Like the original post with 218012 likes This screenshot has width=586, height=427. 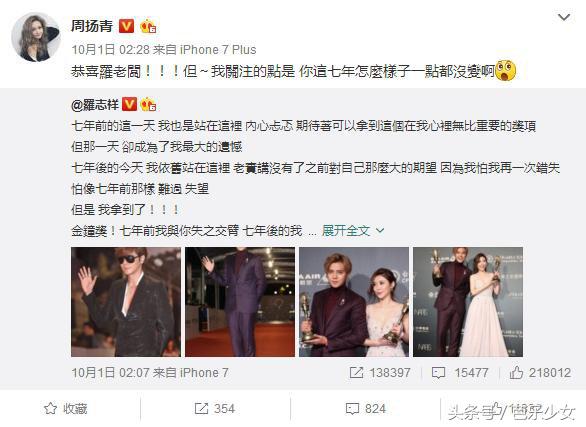[540, 372]
